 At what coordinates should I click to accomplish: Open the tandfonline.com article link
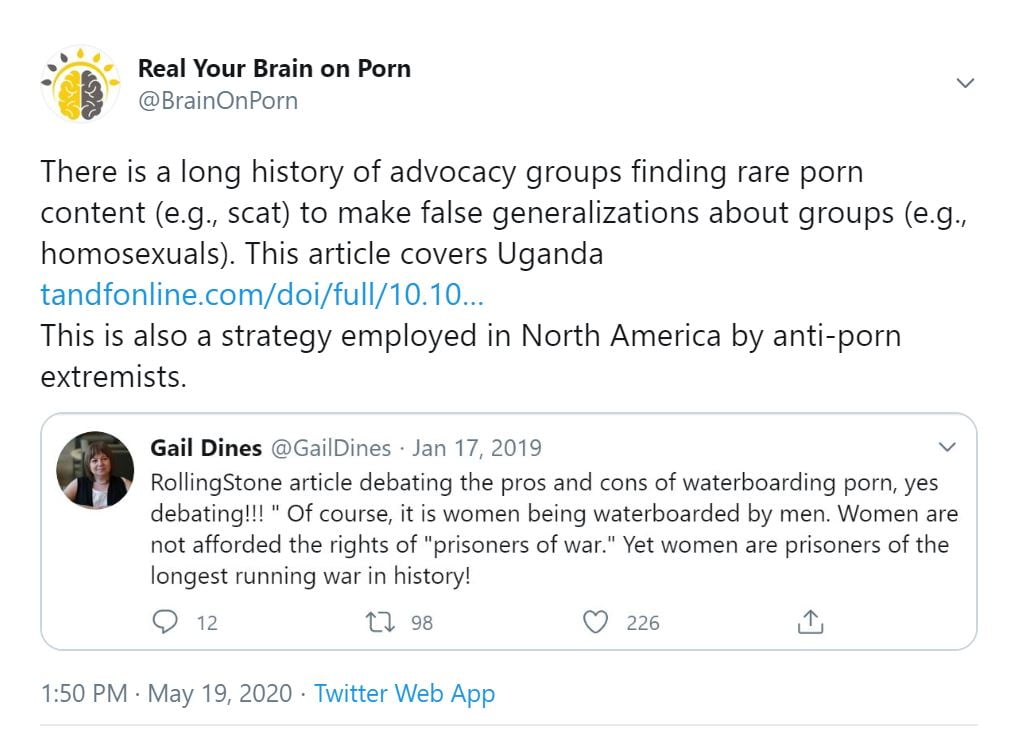tap(263, 295)
